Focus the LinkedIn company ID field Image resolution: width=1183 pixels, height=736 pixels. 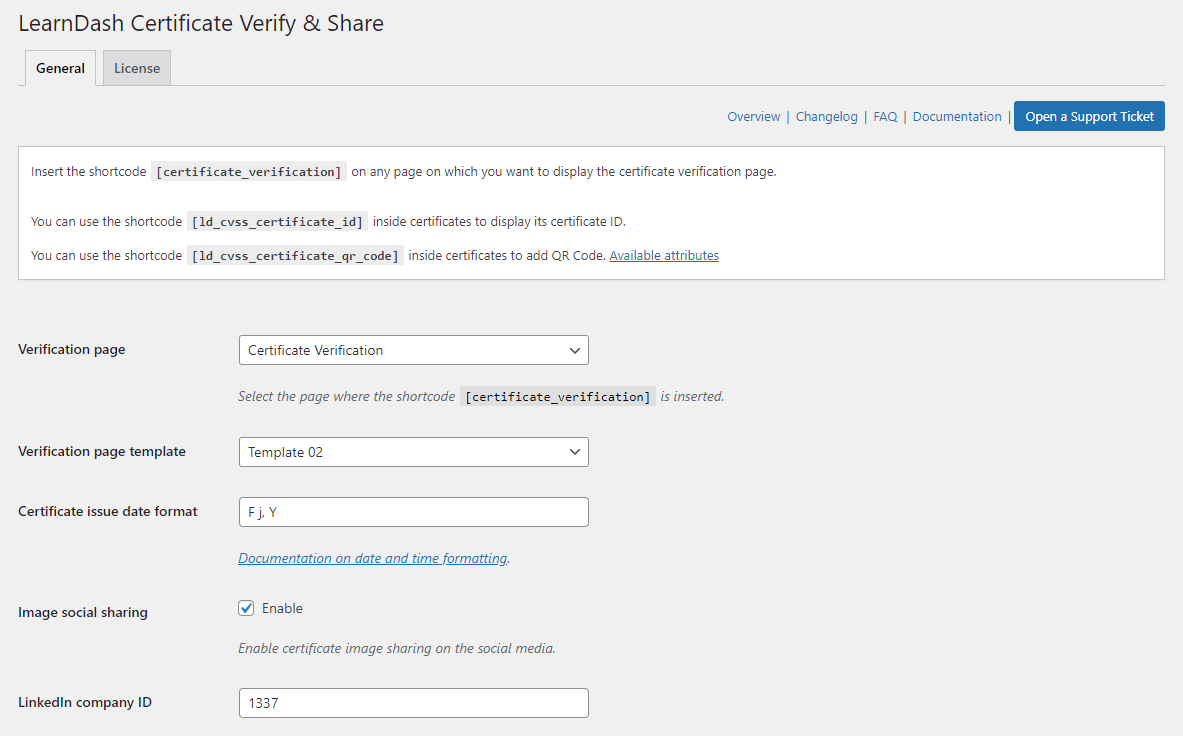click(x=413, y=703)
